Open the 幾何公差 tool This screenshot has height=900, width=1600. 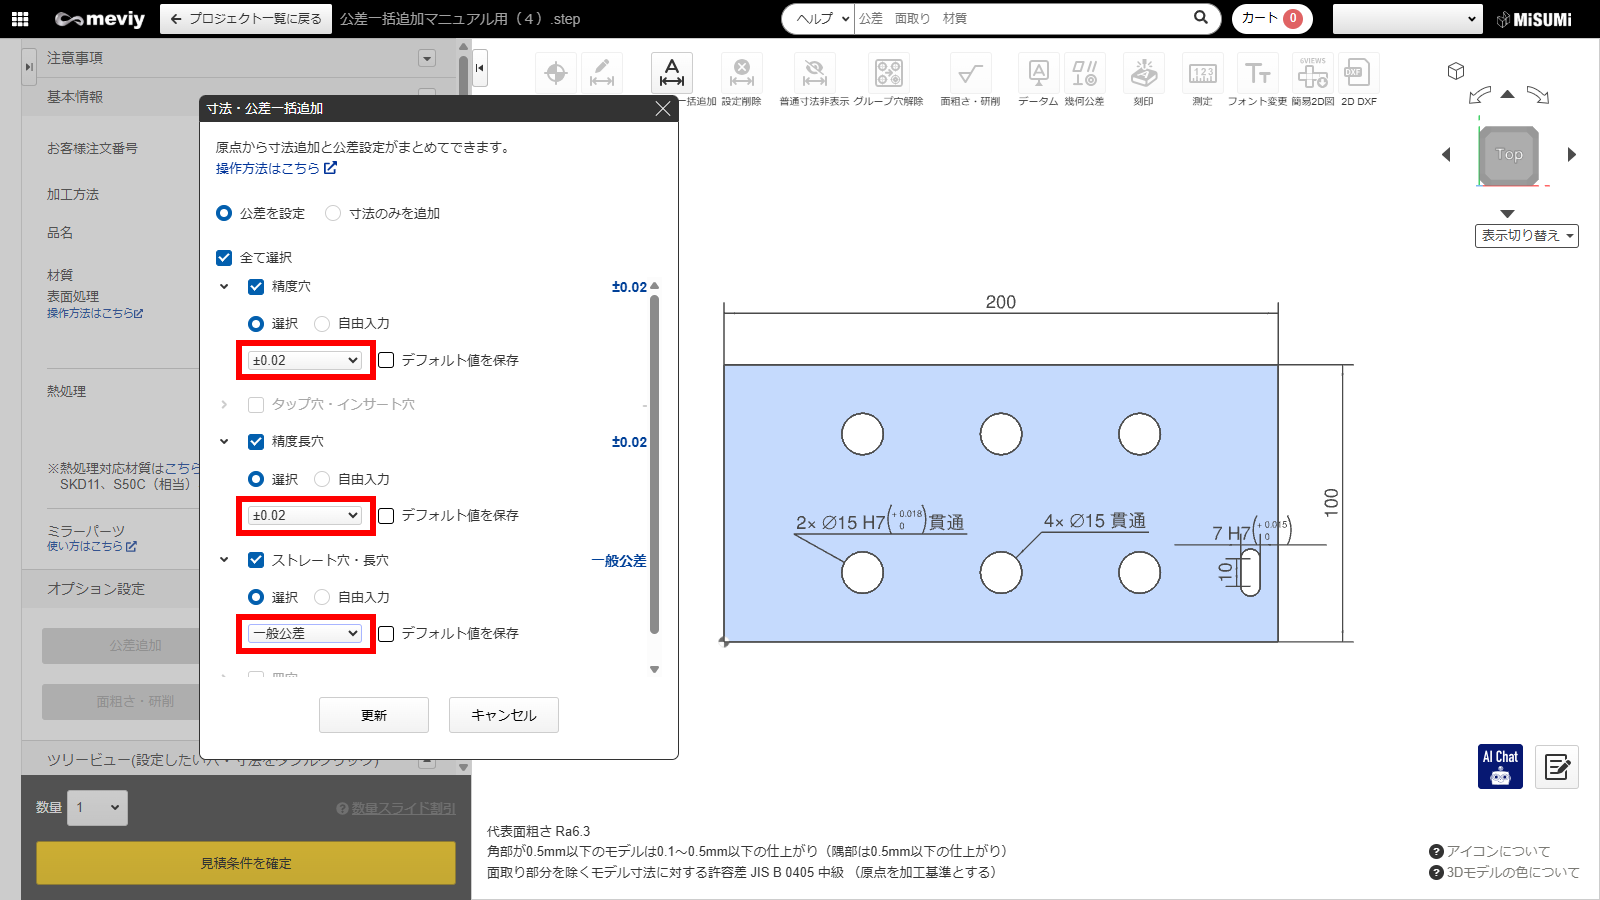(x=1084, y=73)
